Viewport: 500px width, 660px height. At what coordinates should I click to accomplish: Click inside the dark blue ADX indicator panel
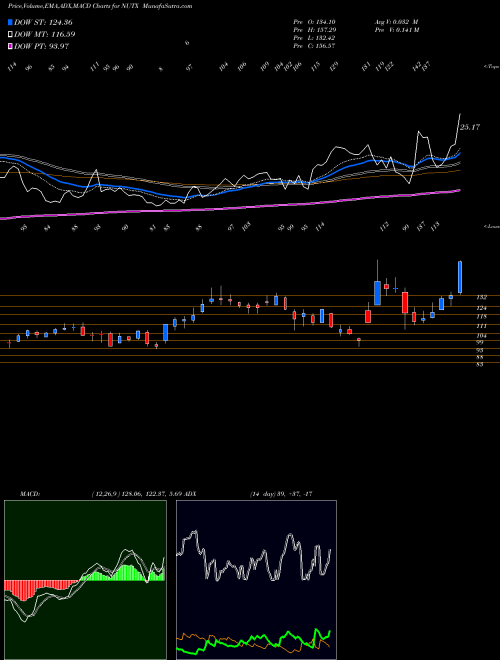point(256,580)
